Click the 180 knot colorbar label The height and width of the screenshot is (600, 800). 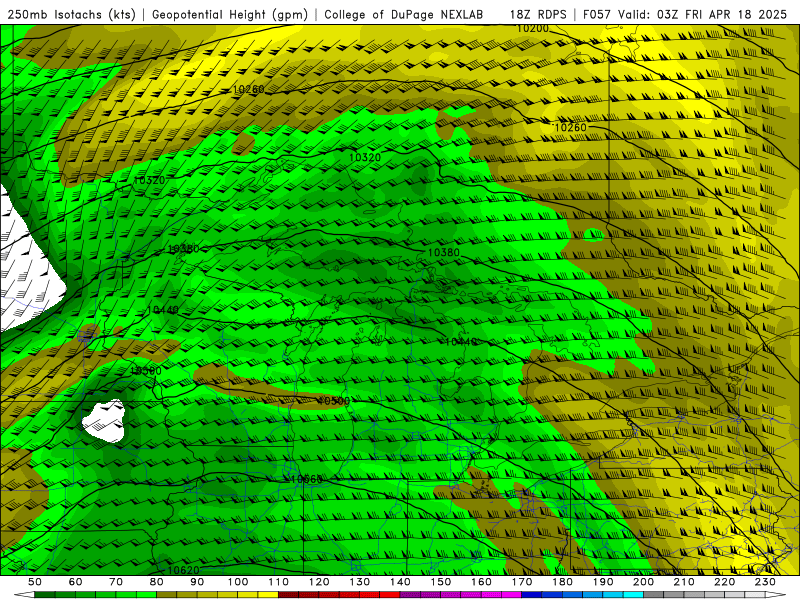[562, 582]
